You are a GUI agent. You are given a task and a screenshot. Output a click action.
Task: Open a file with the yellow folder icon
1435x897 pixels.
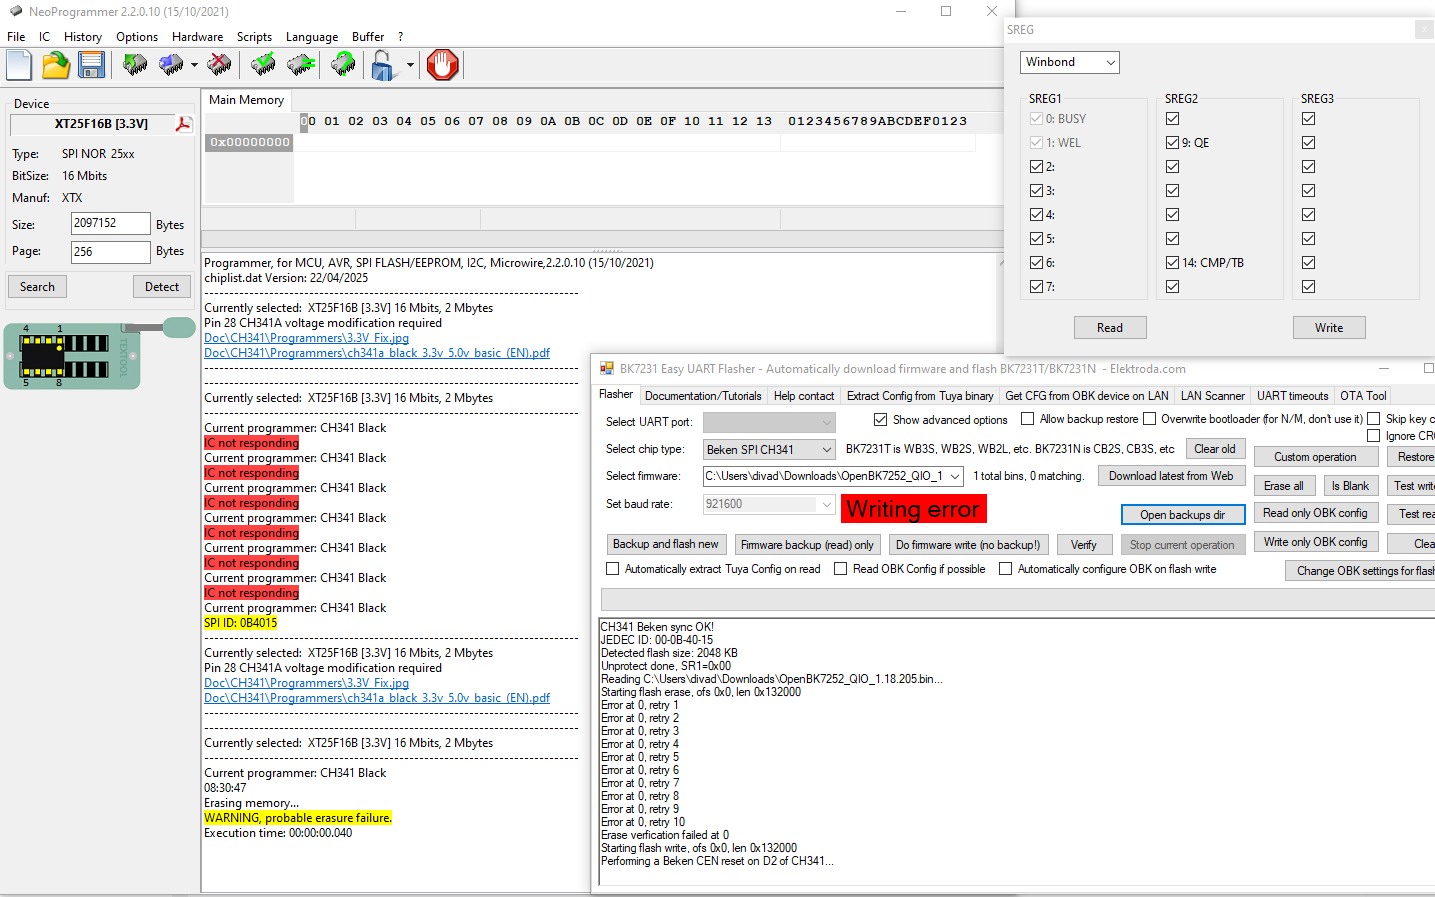[x=56, y=65]
